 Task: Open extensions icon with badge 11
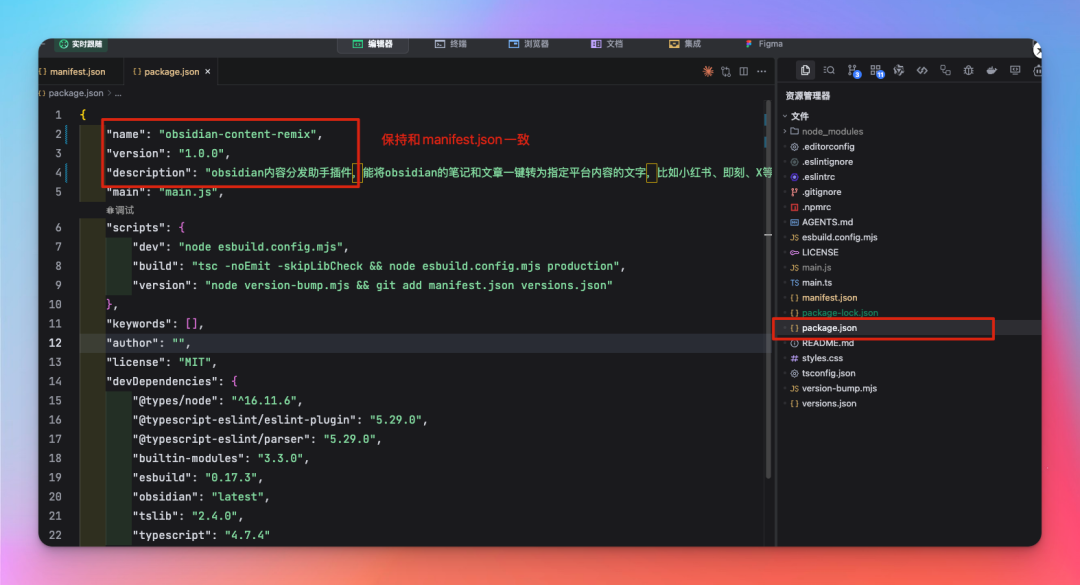point(877,71)
